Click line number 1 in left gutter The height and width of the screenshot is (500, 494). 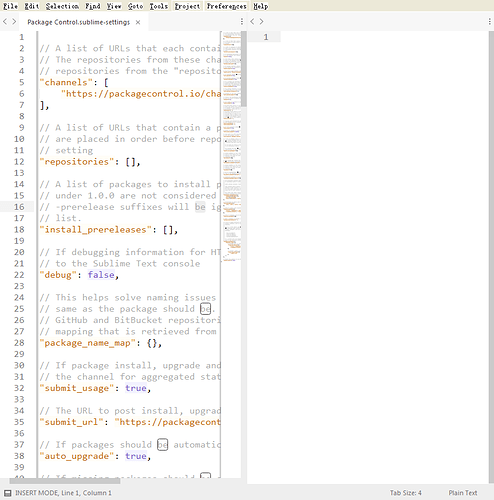click(22, 37)
